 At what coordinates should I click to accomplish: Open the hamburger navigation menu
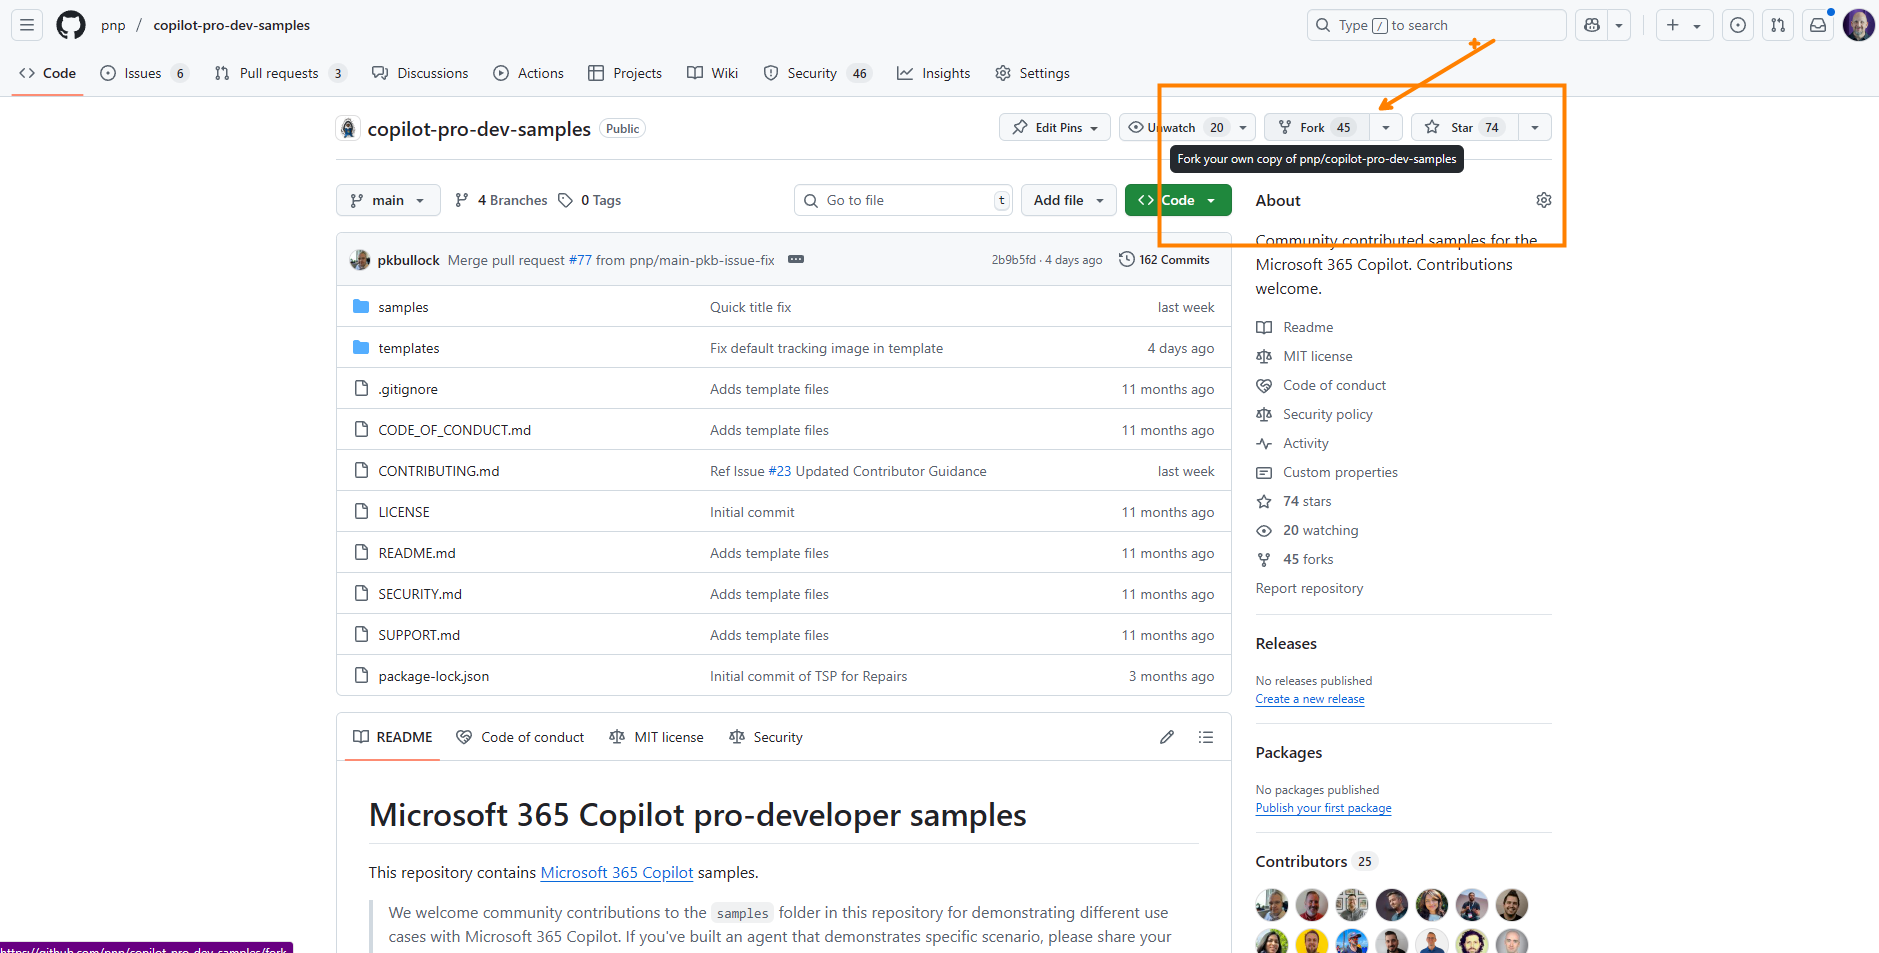(27, 25)
